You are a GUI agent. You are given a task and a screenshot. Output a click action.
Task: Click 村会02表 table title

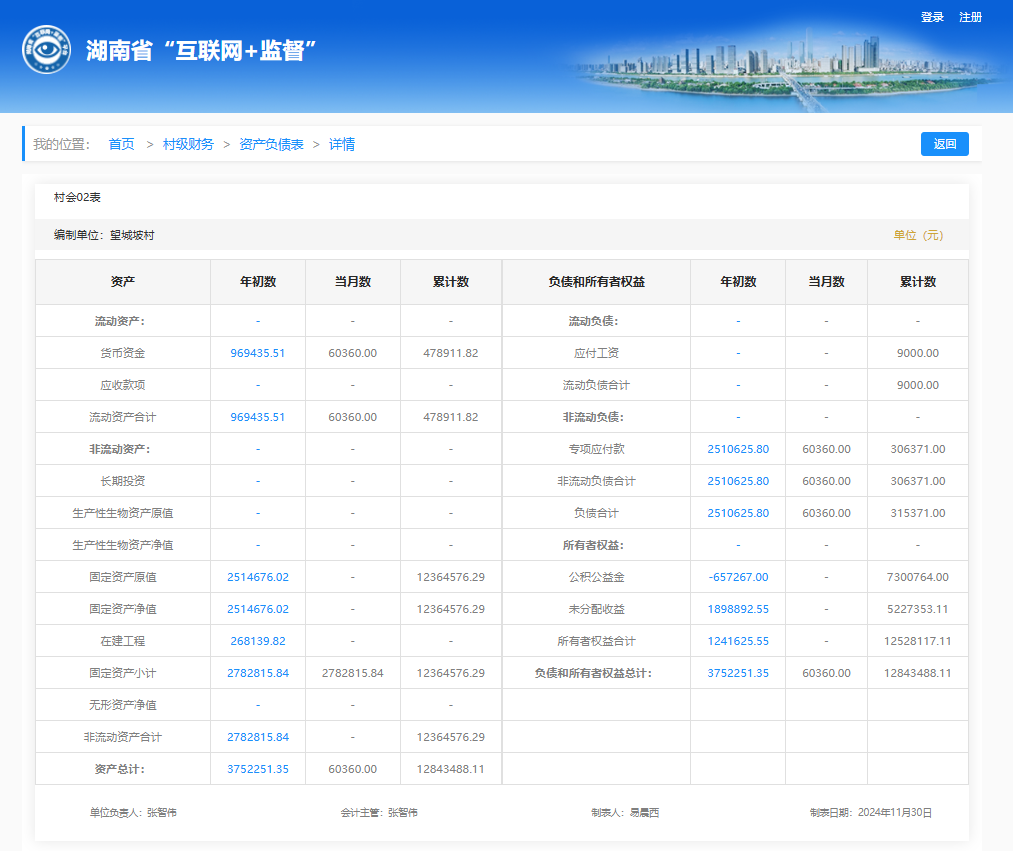tap(77, 198)
